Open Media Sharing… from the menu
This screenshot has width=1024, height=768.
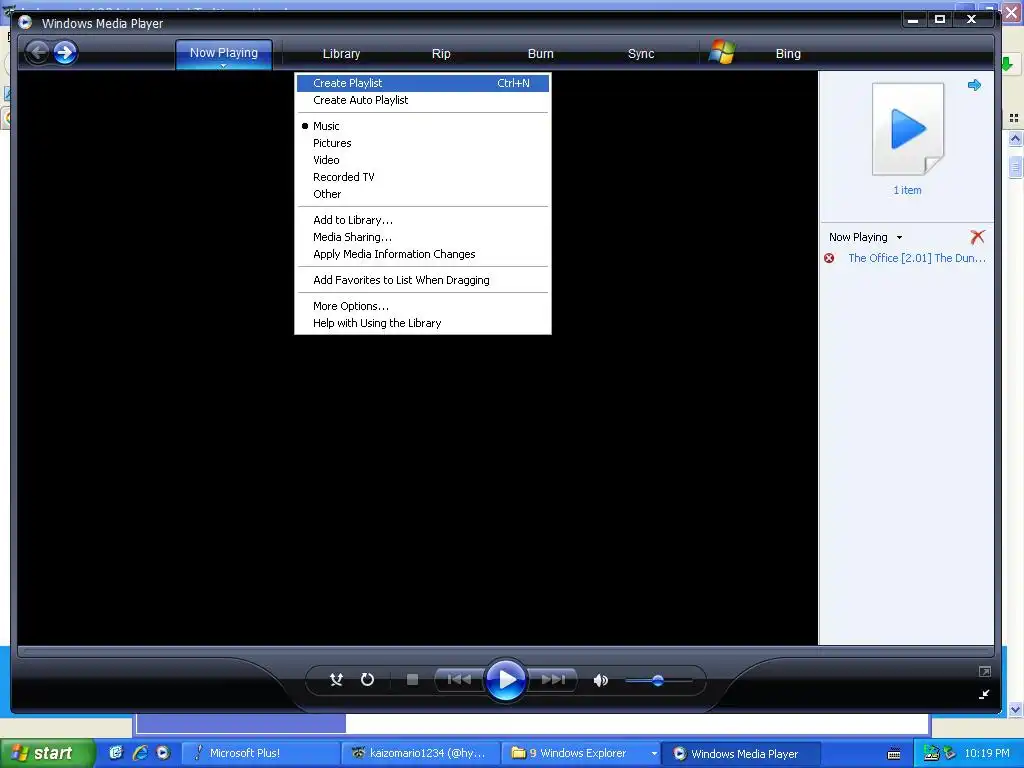pos(423,237)
